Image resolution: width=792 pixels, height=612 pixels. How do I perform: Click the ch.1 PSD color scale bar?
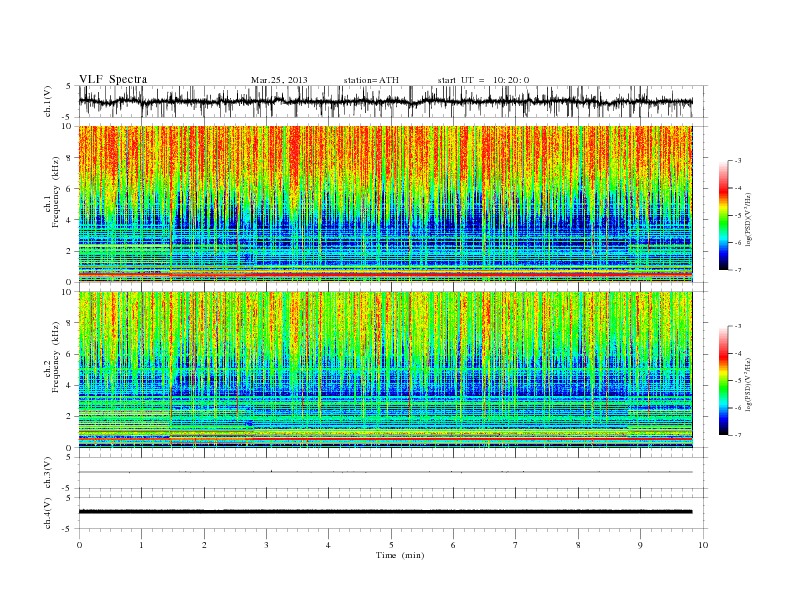click(x=723, y=215)
